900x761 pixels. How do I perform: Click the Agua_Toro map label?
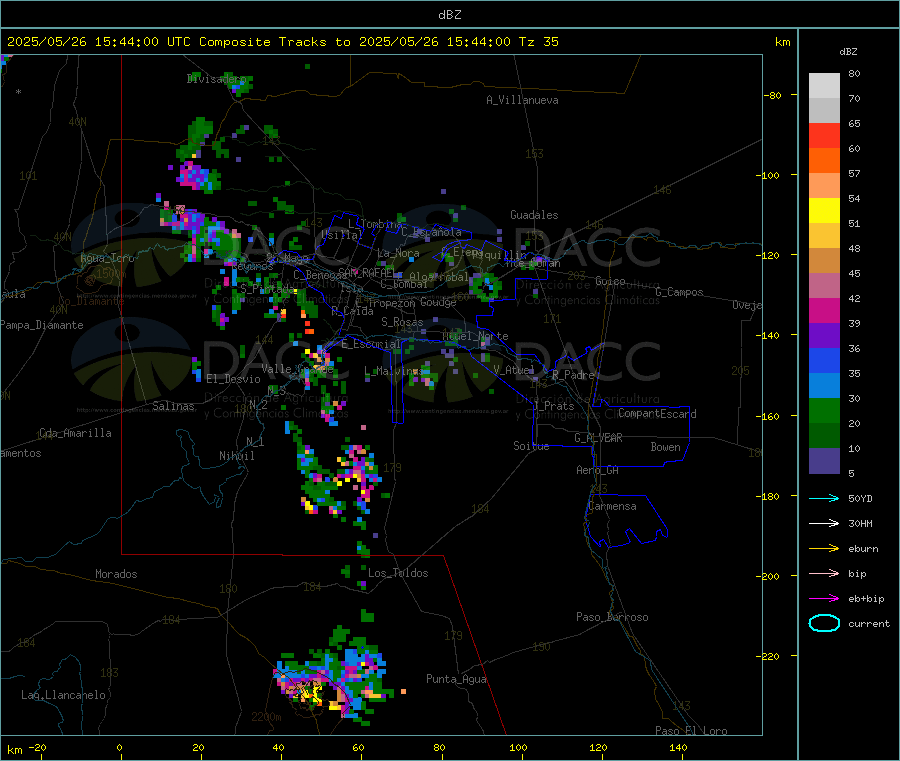(107, 258)
